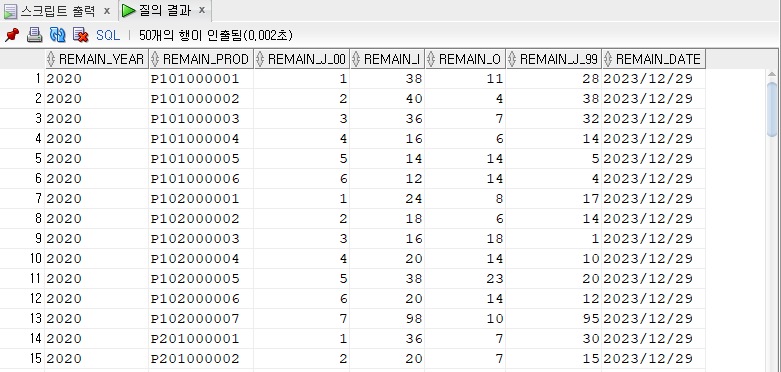Click REMAIN_O value 23 in row 11
Image resolution: width=781 pixels, height=372 pixels.
click(x=465, y=278)
